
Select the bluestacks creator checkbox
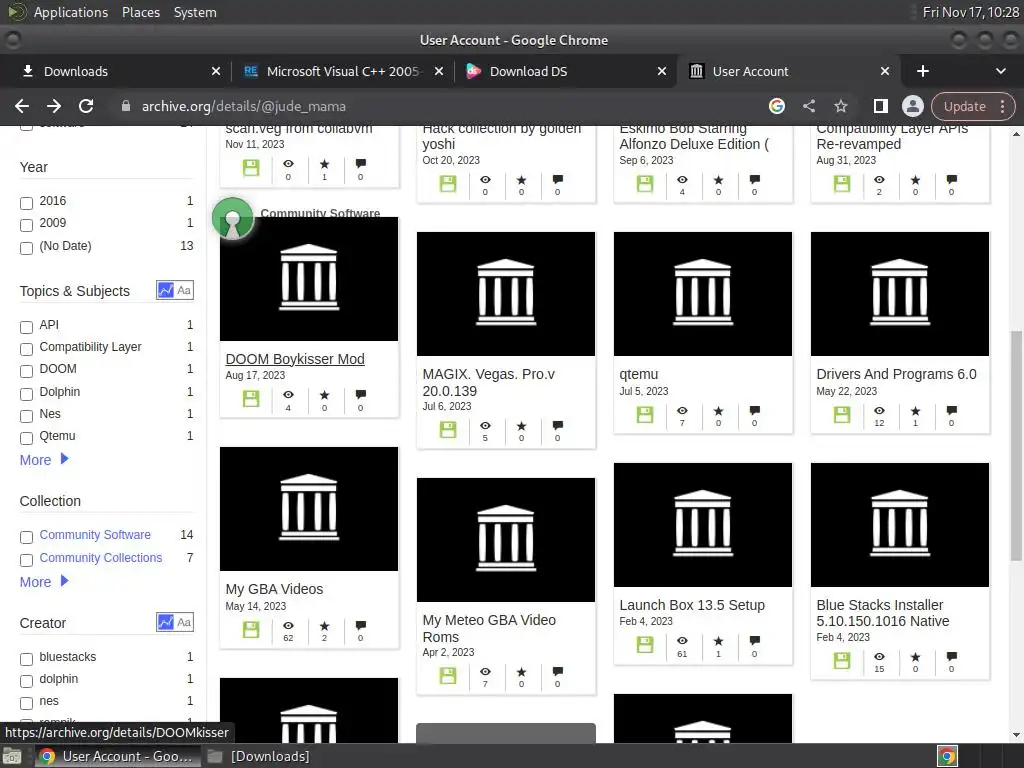(x=26, y=659)
